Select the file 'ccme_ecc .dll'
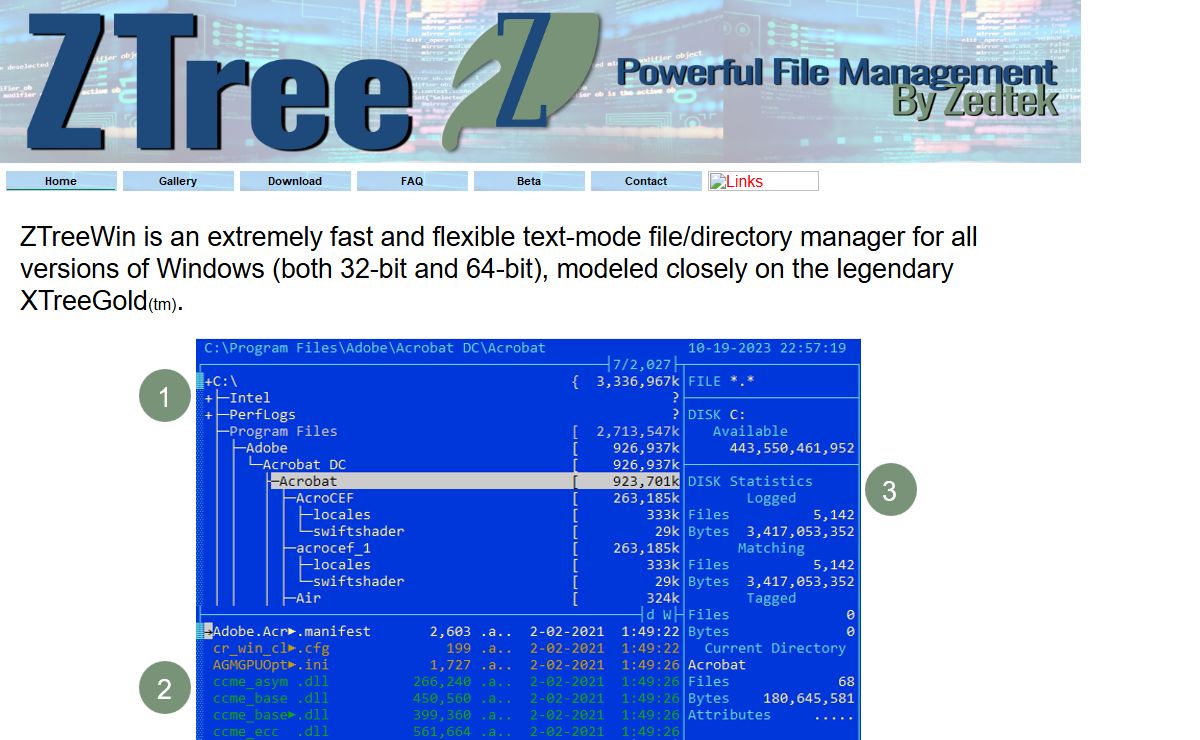This screenshot has width=1200, height=740. click(271, 731)
